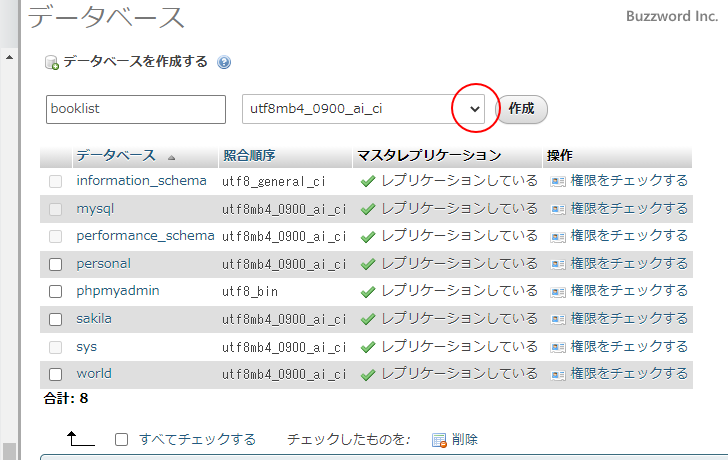Viewport: 728px width, 460px height.
Task: Click 権限をチェックする for mysql
Action: (x=629, y=209)
